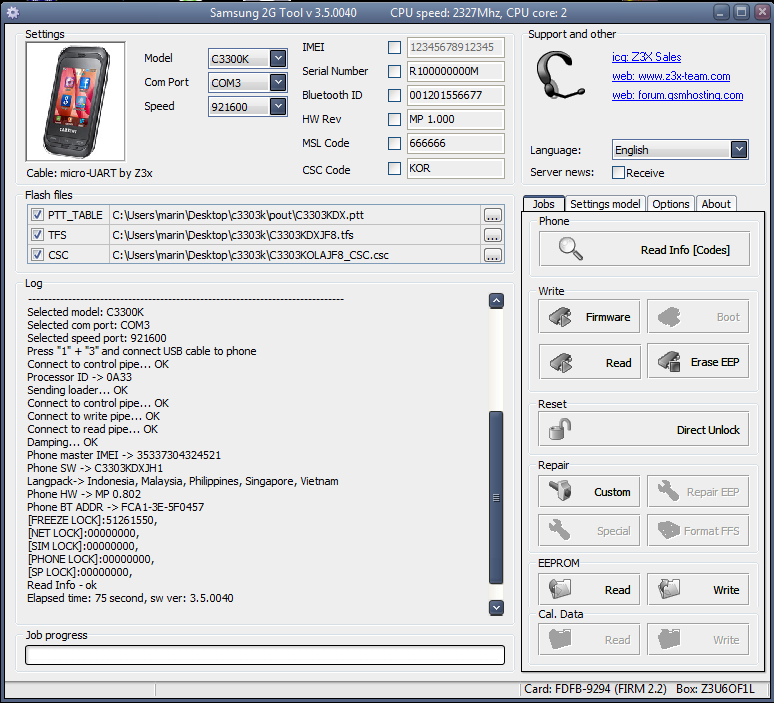This screenshot has height=703, width=774.
Task: Click the Direct Unlock padlock icon
Action: (558, 430)
